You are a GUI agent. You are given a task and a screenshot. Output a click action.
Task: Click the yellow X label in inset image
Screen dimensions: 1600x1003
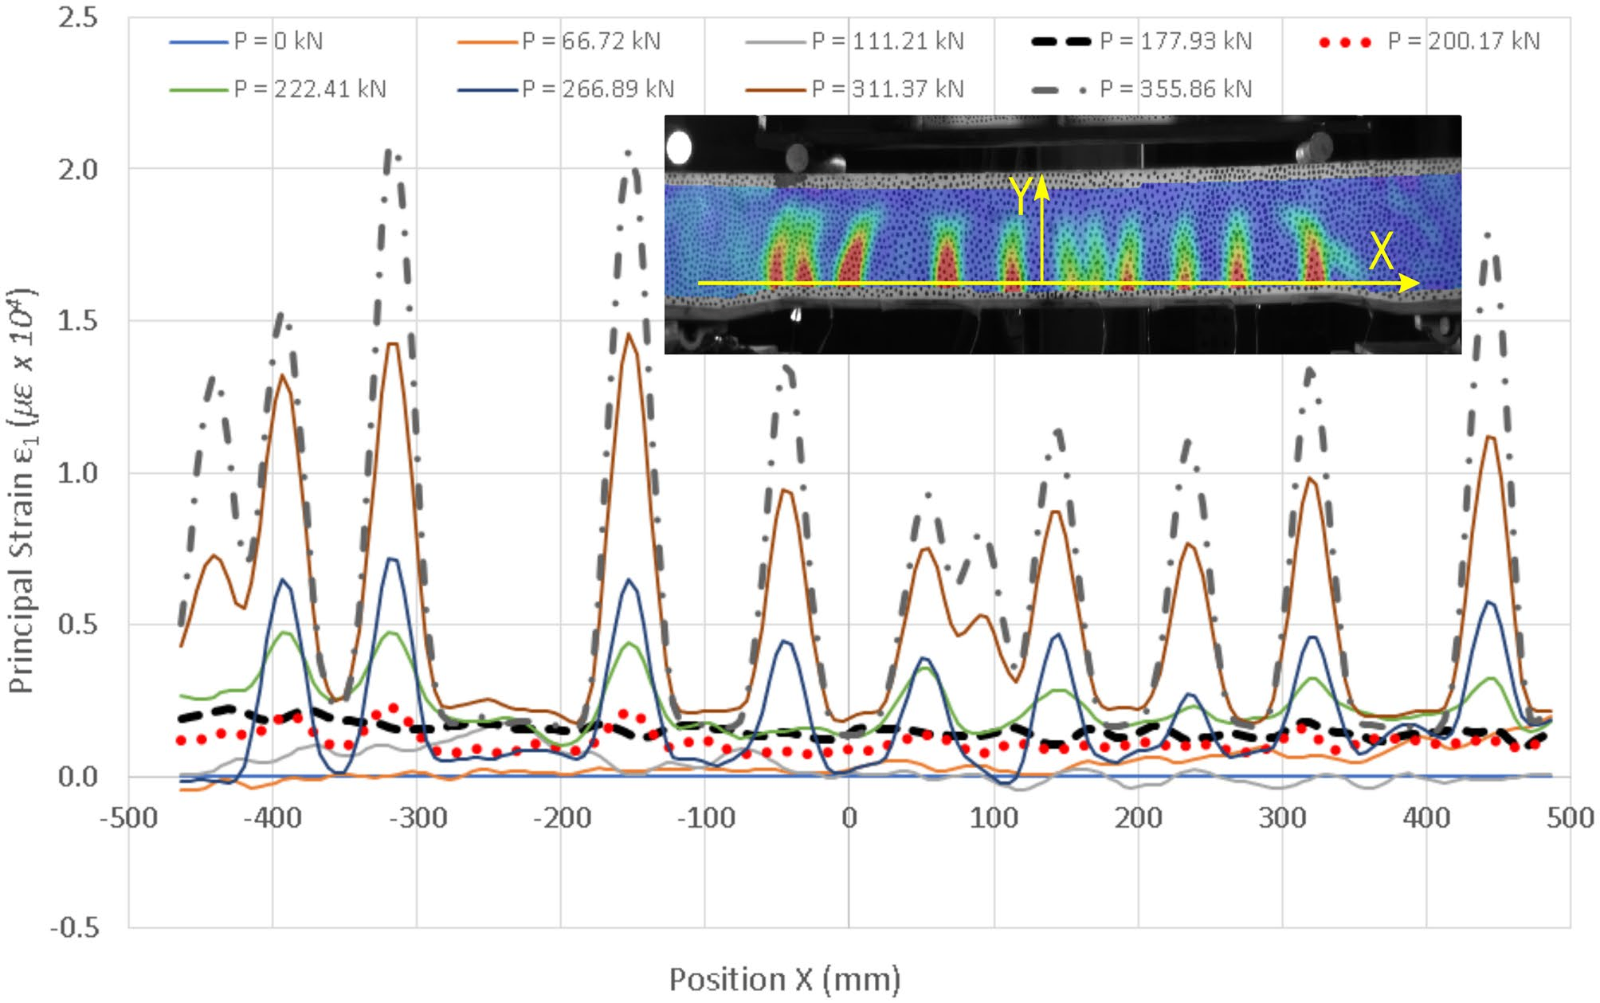click(1381, 250)
